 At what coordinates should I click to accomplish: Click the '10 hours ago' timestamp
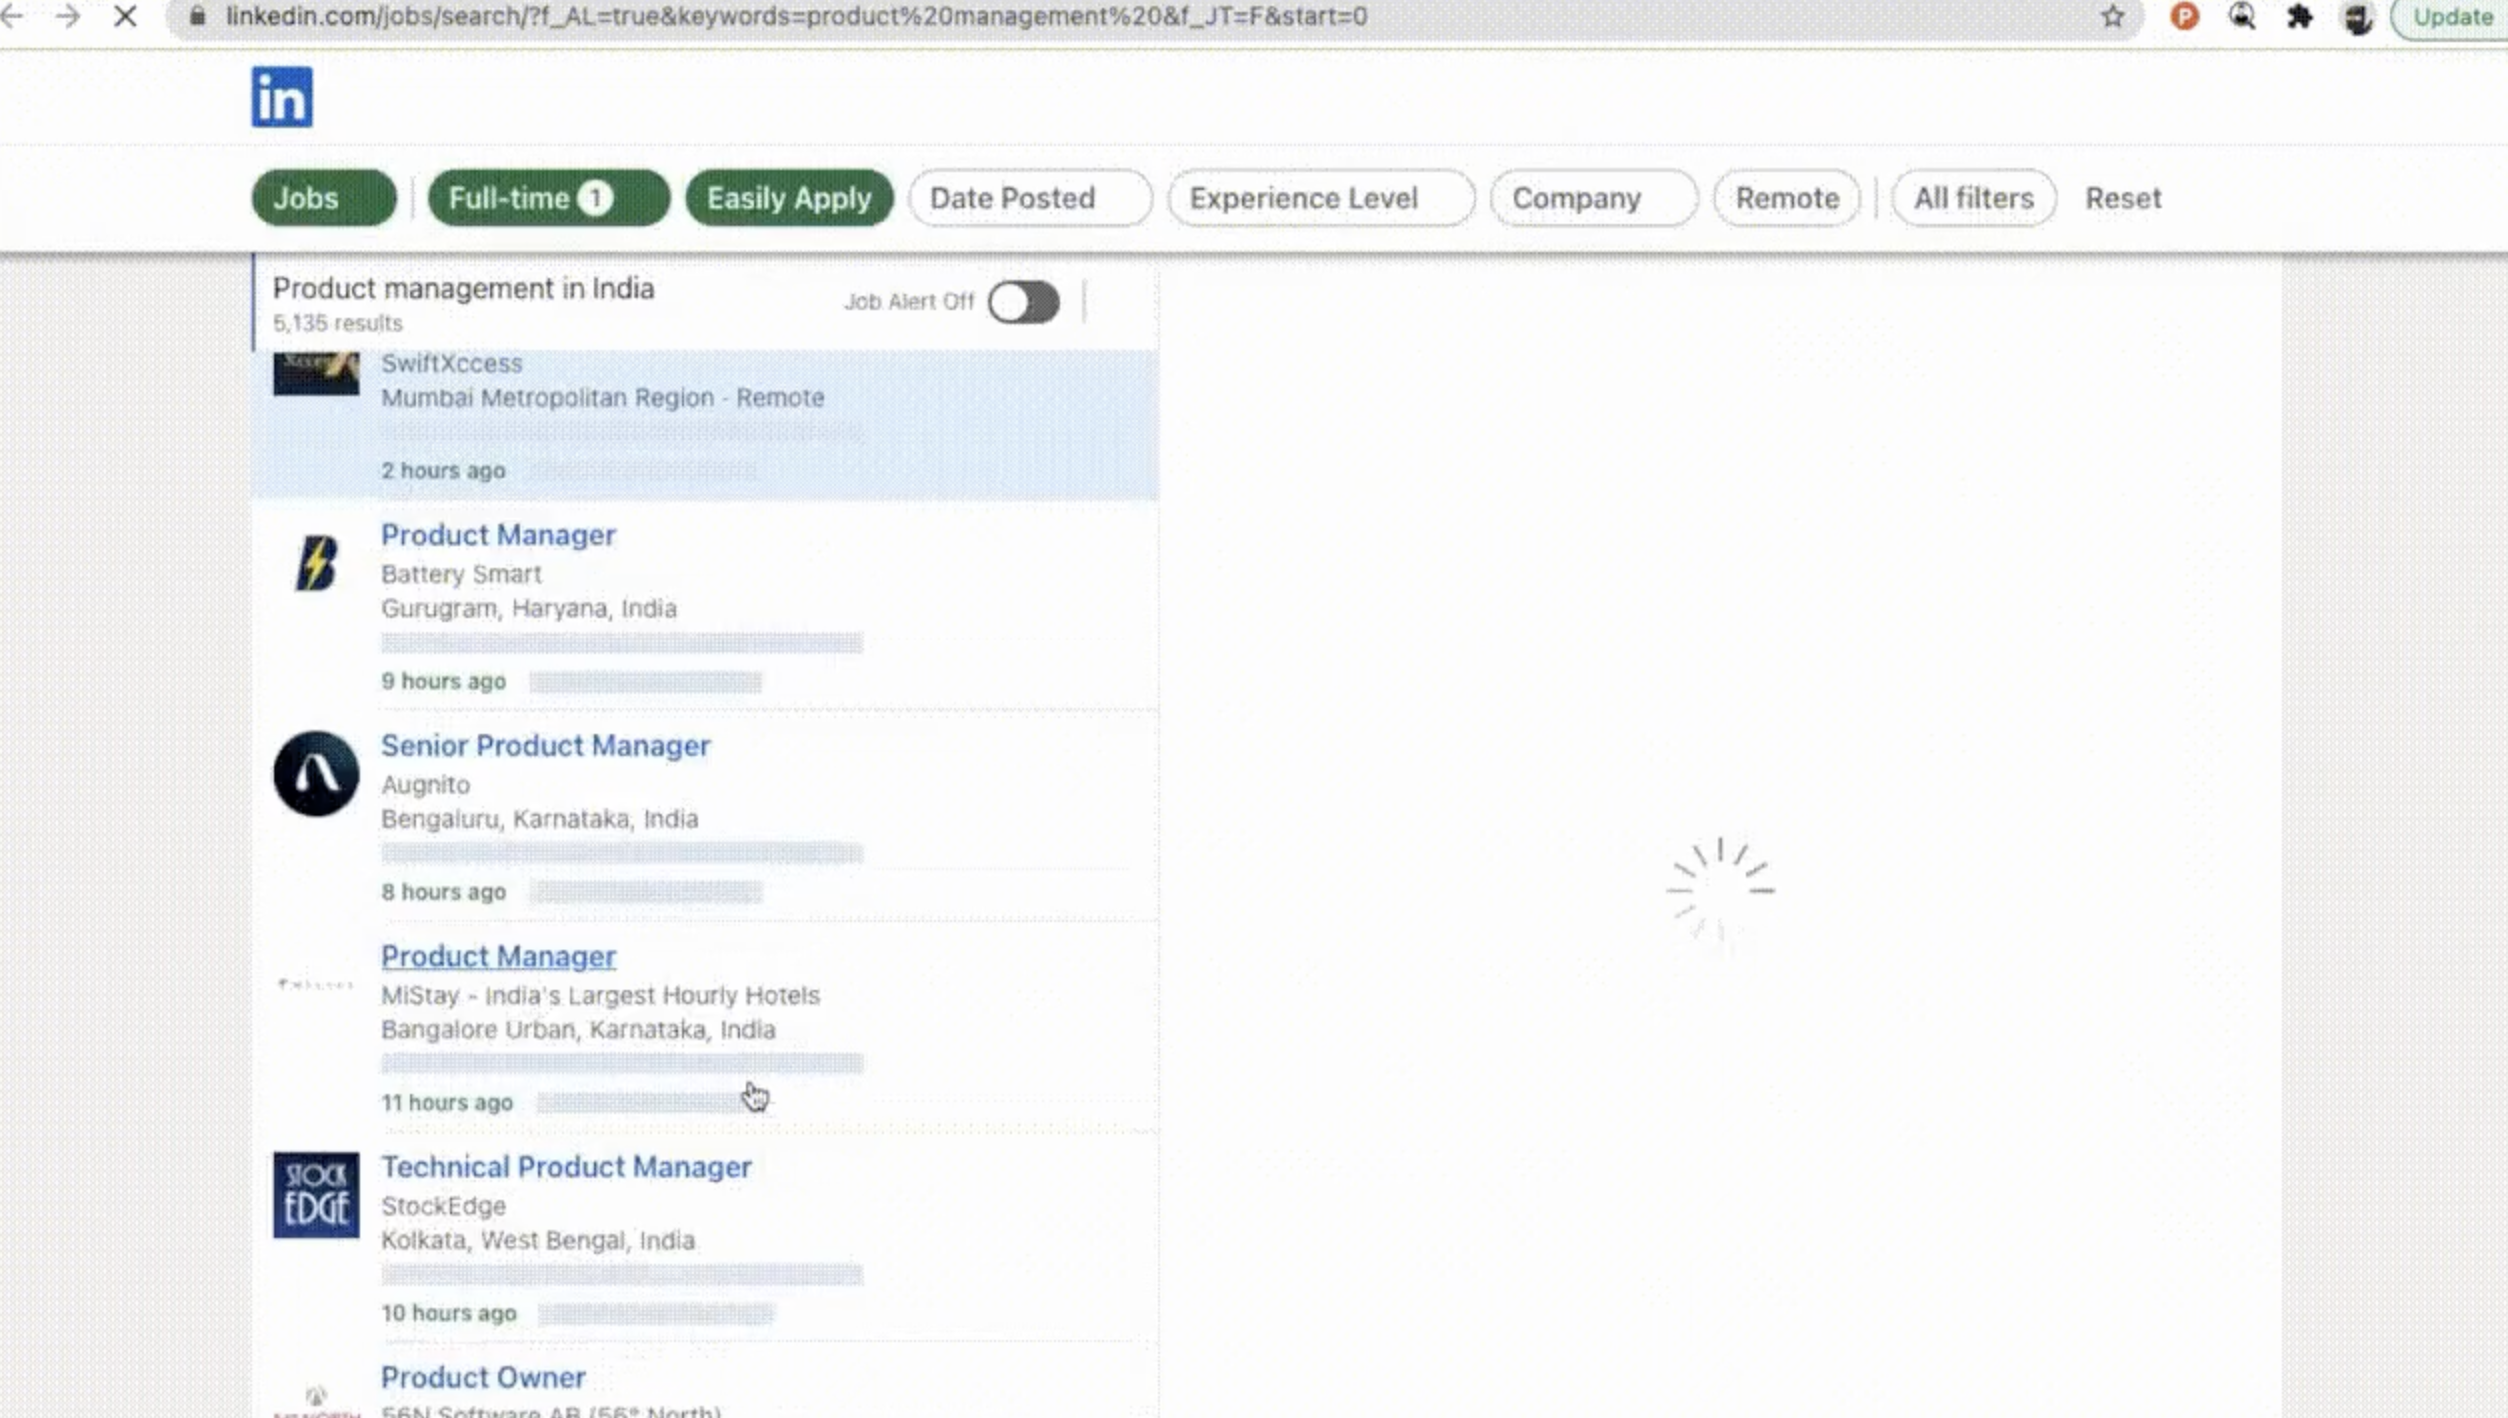(448, 1313)
